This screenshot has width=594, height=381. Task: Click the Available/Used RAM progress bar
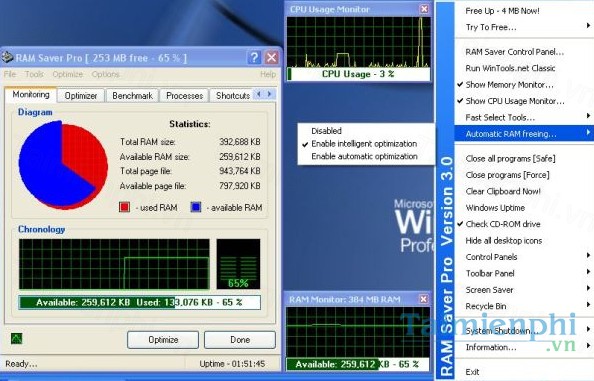click(139, 302)
